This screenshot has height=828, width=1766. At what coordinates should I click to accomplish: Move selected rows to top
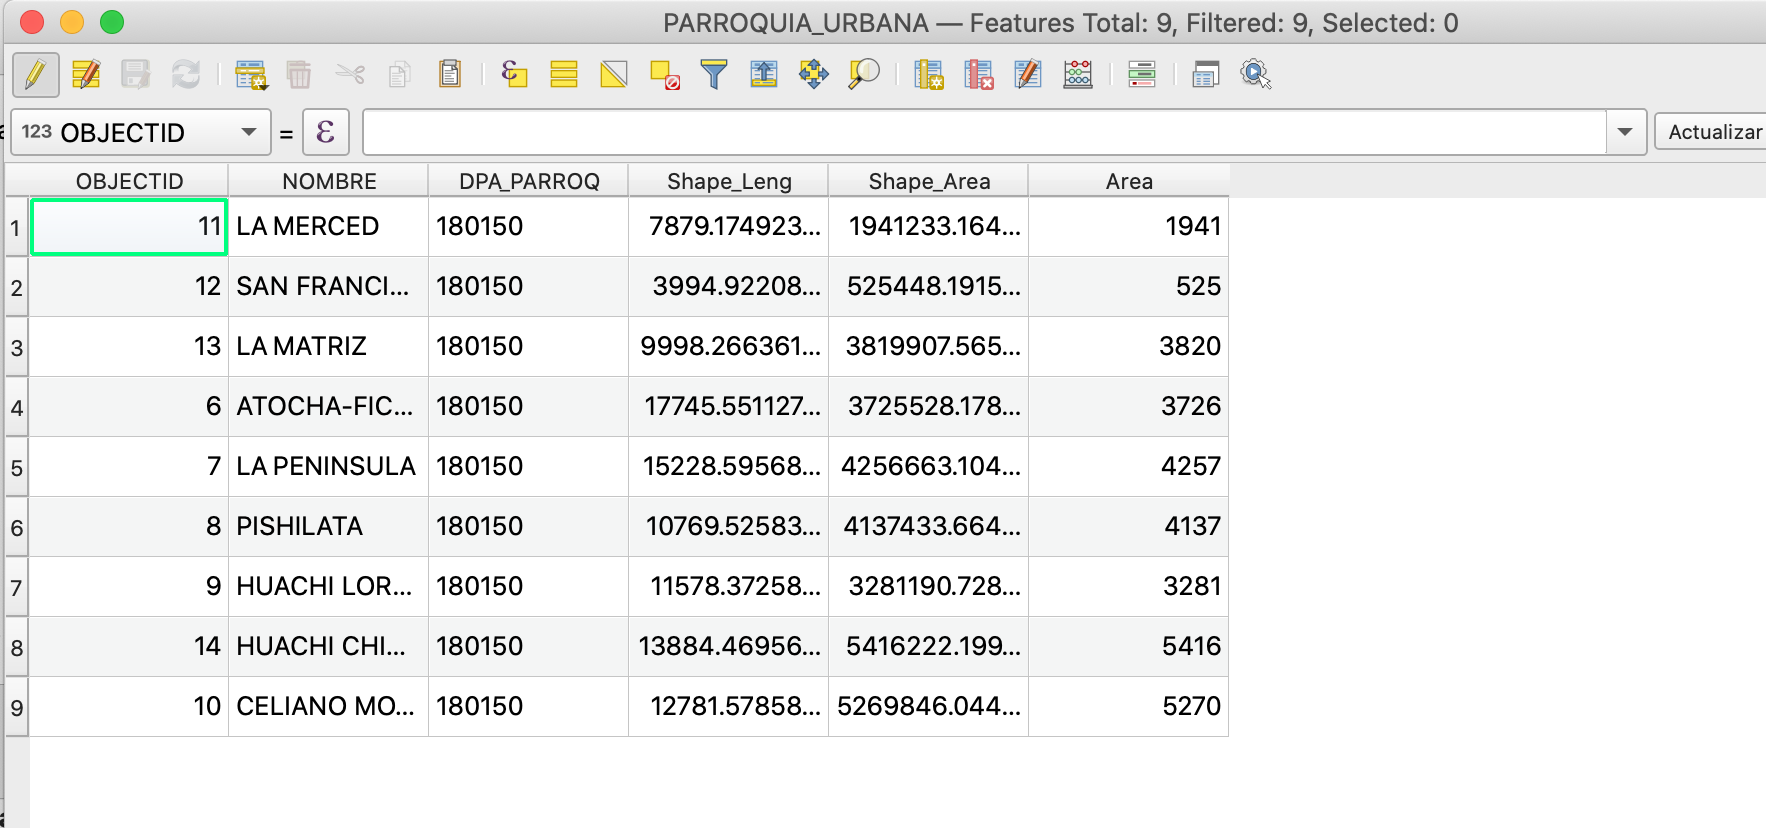pyautogui.click(x=764, y=74)
